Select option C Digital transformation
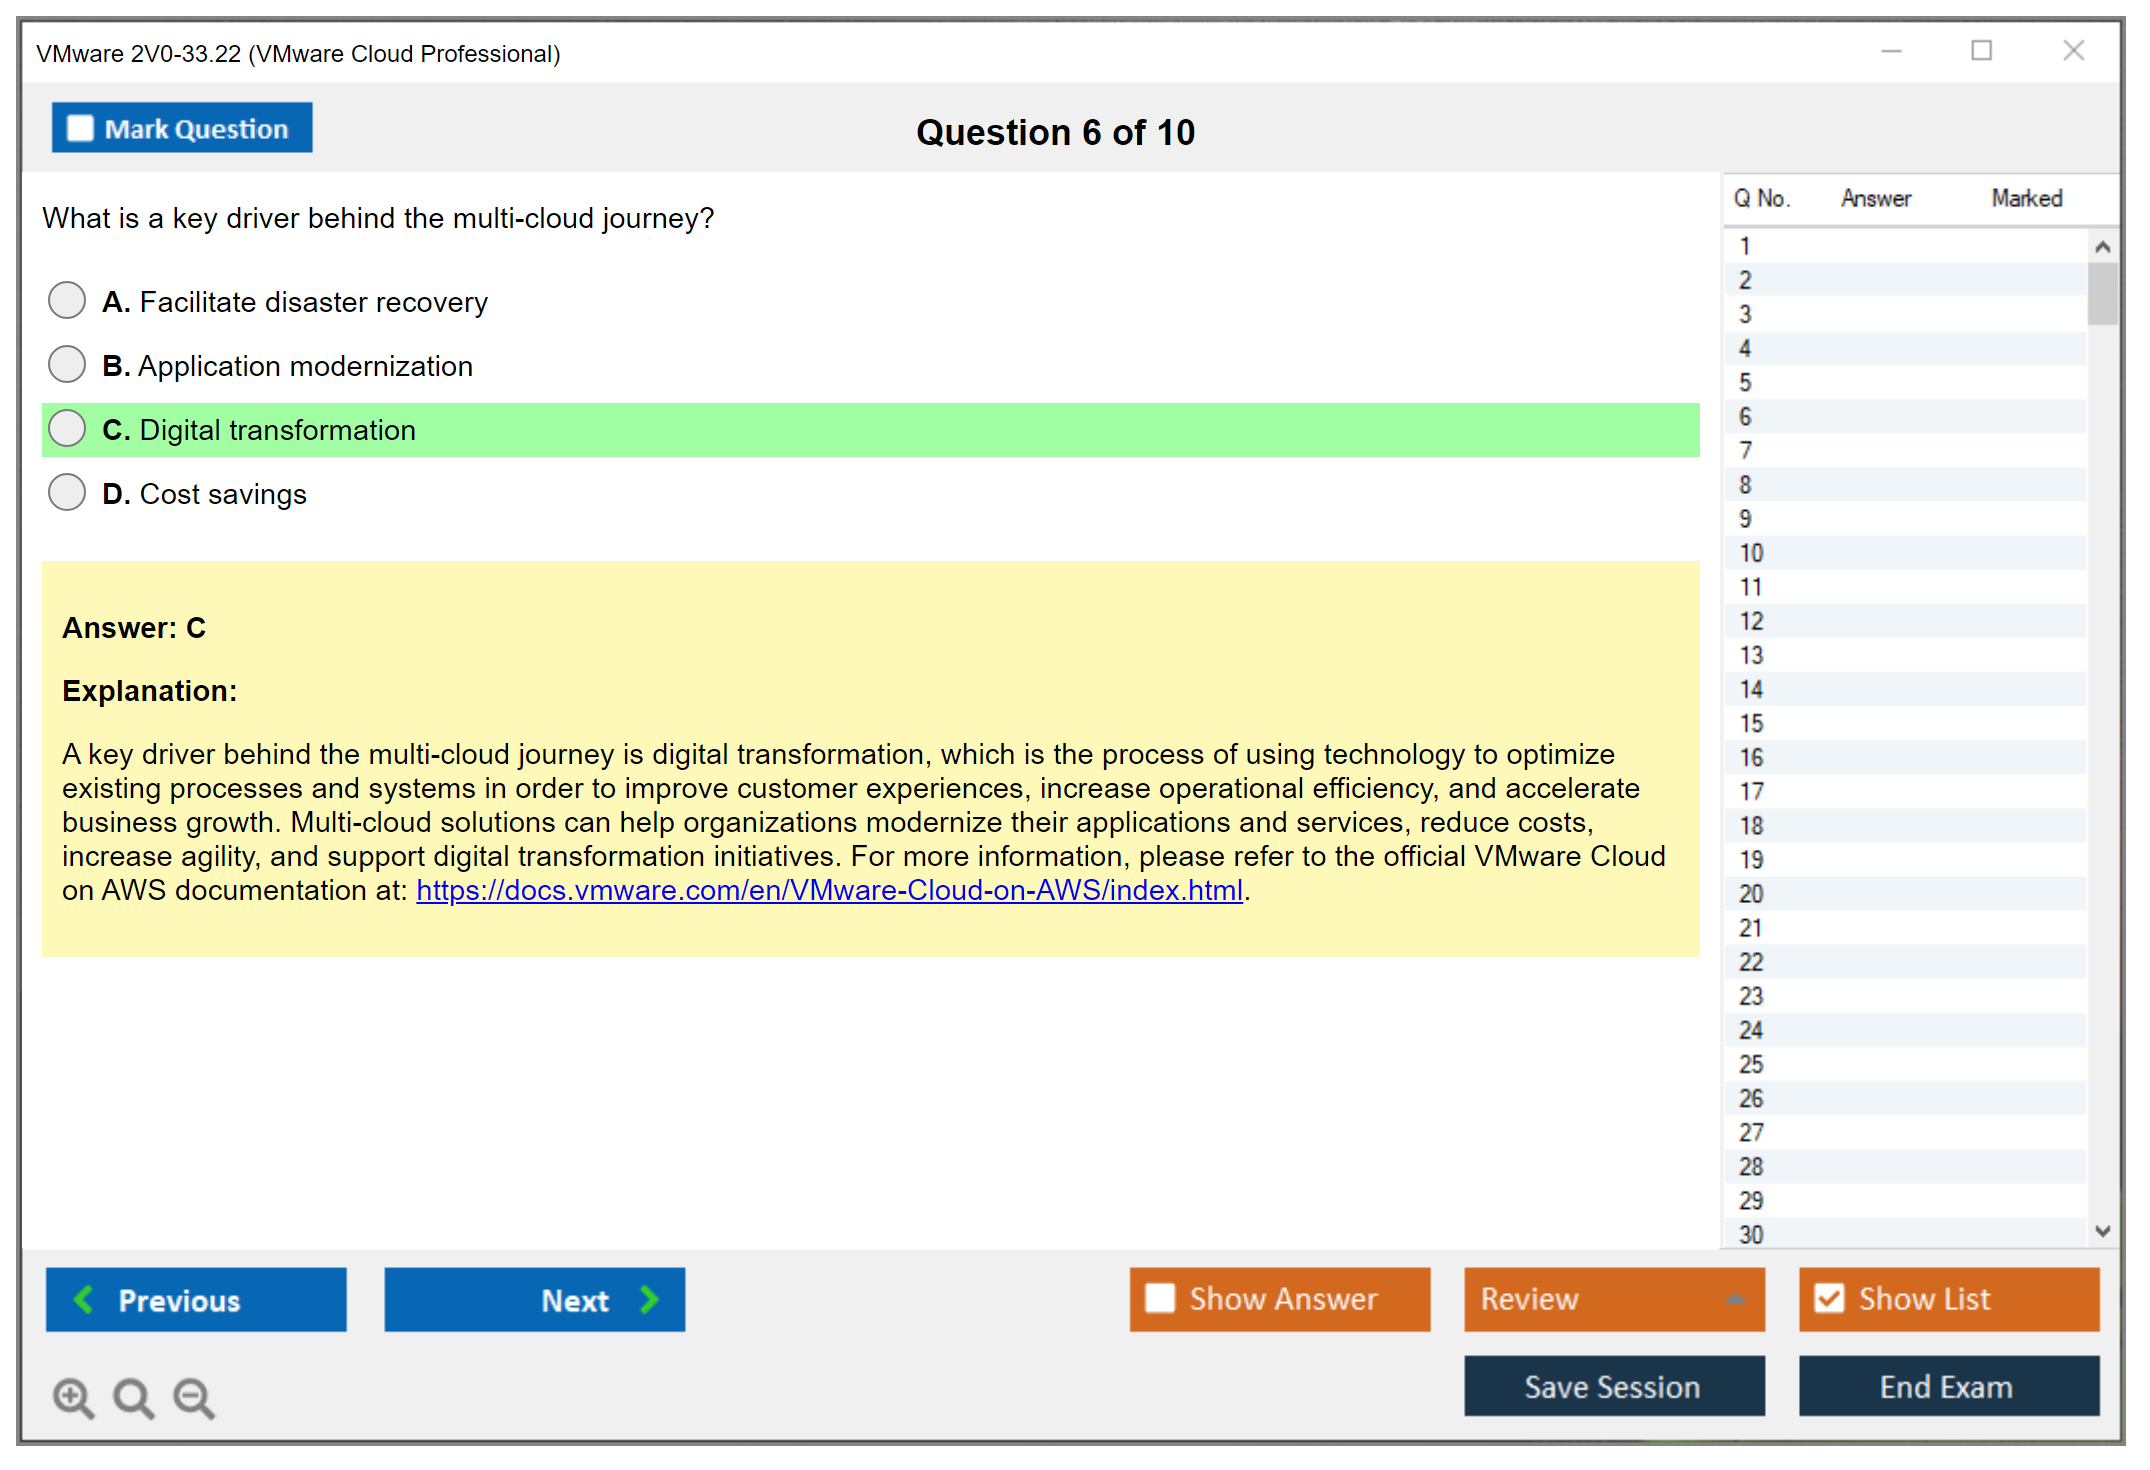Screen dimensions: 2150x1470 67,428
